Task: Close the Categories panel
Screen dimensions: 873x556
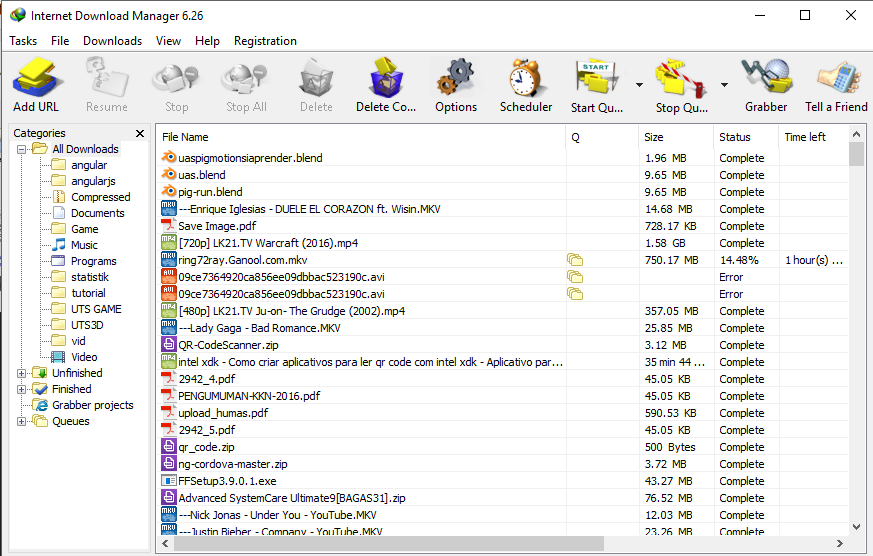Action: point(140,133)
